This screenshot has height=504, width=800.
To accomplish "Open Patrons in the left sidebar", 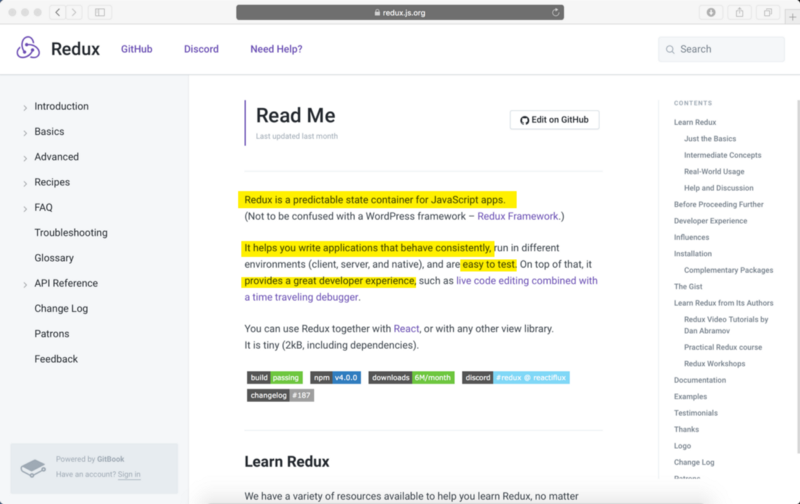I will point(52,334).
